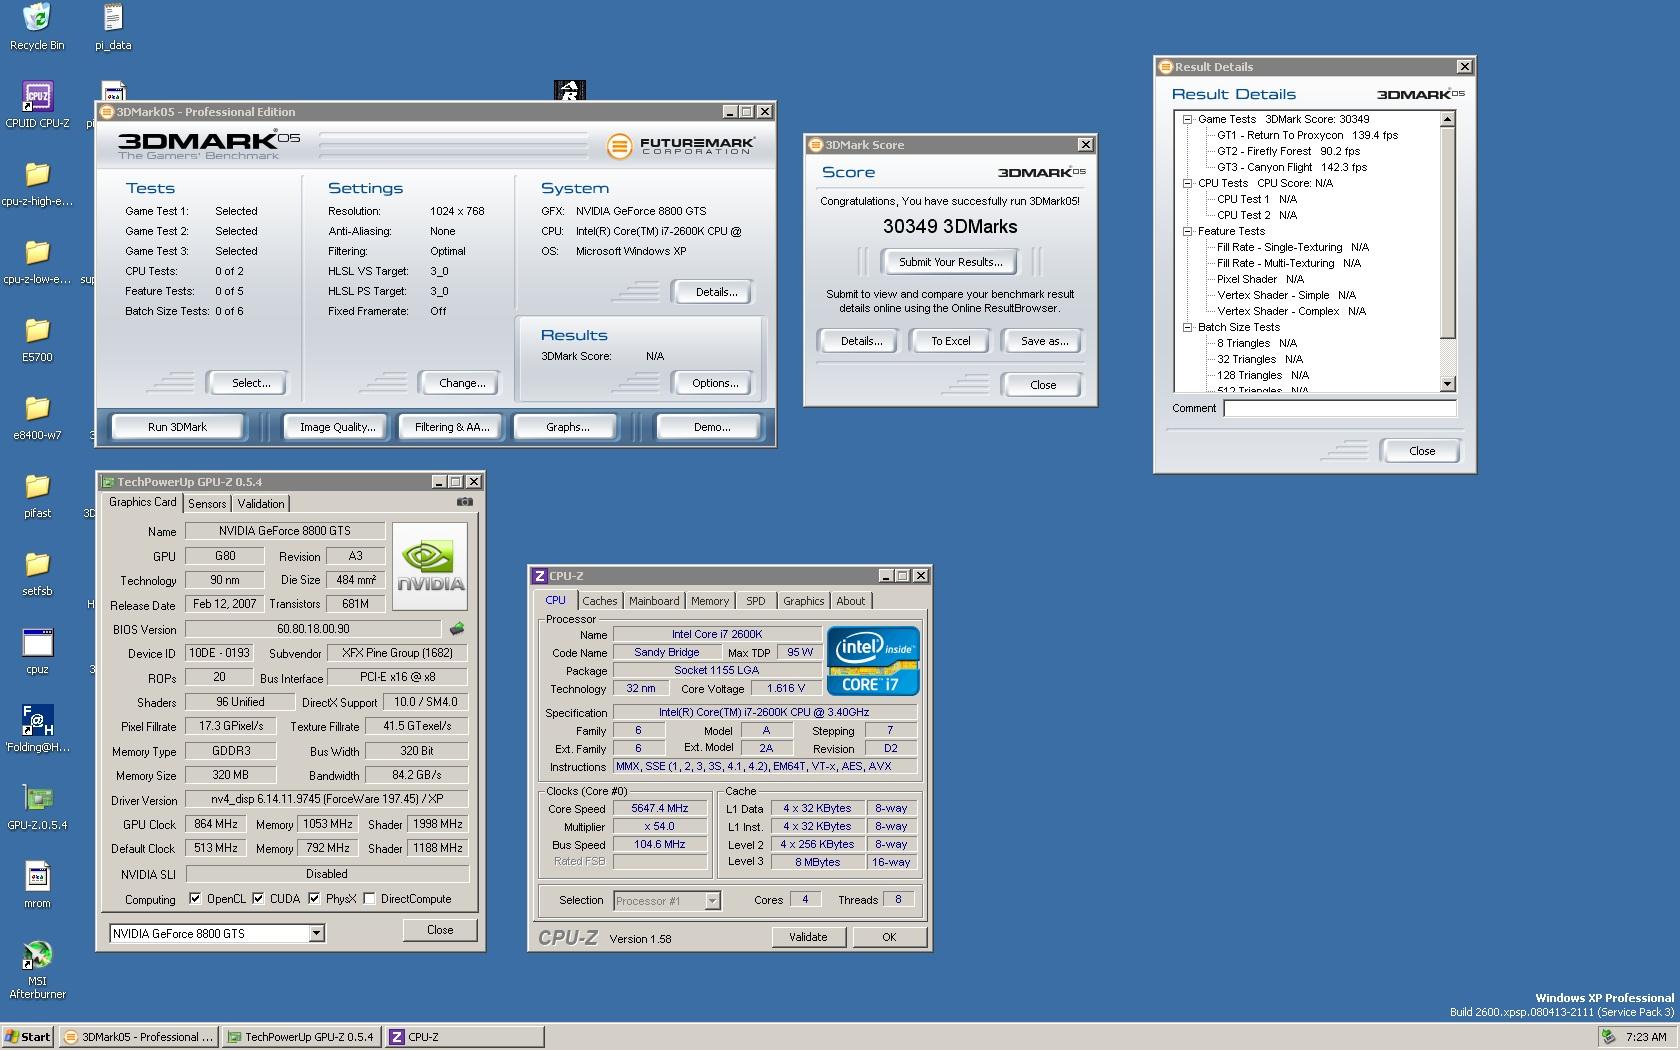Launch MSI Afterburner desktop shortcut

point(37,969)
